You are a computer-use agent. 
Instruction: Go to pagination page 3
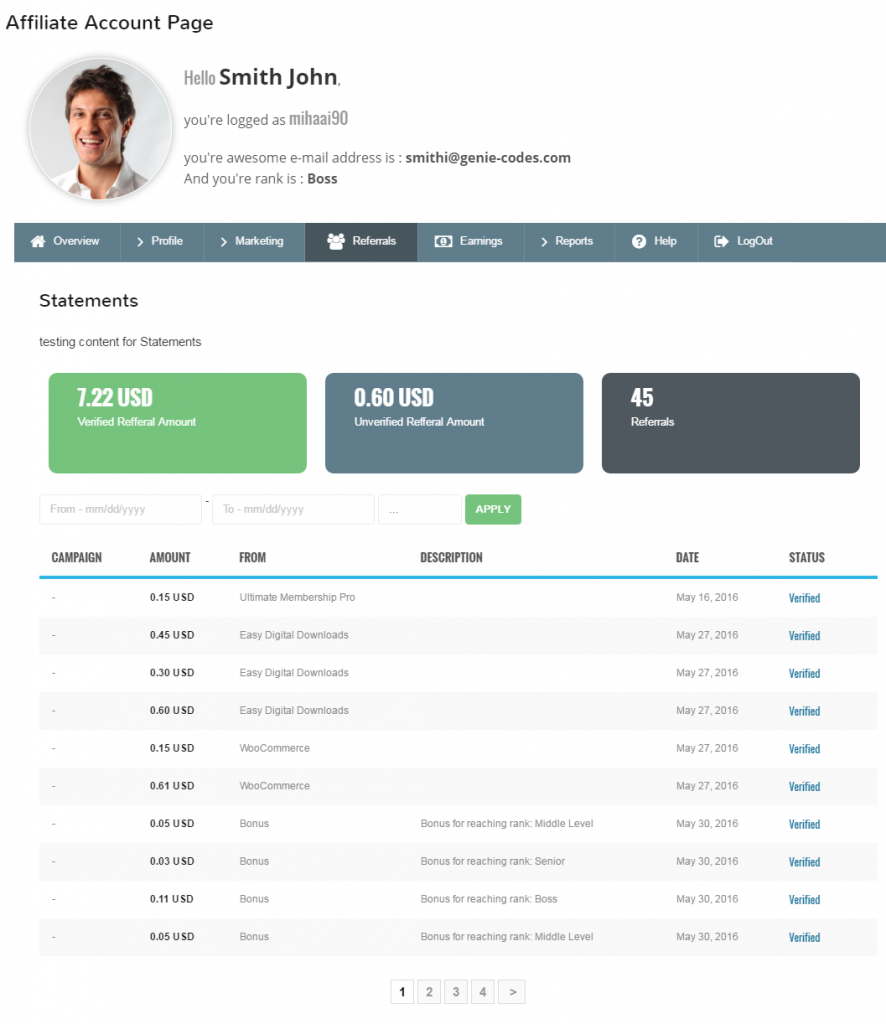(x=456, y=992)
